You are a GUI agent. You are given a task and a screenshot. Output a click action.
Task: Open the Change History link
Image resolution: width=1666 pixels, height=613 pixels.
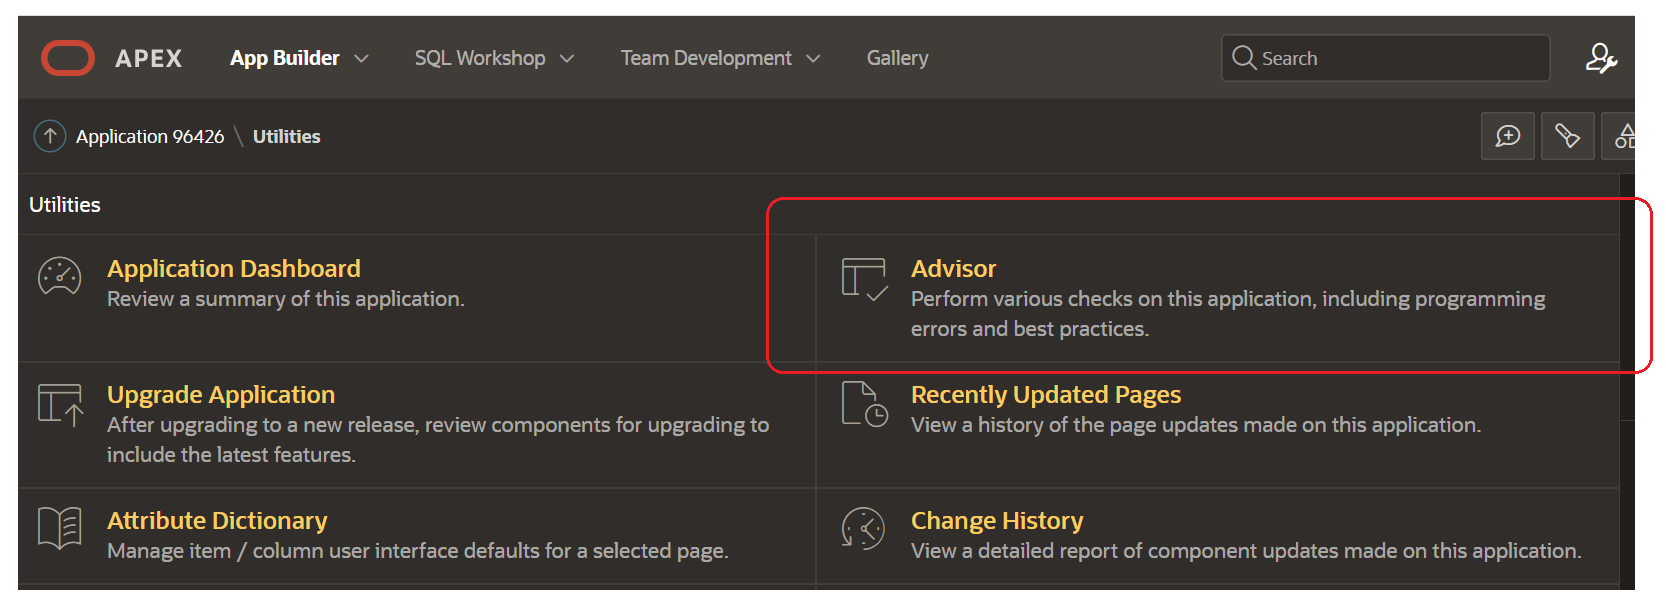[x=997, y=520]
